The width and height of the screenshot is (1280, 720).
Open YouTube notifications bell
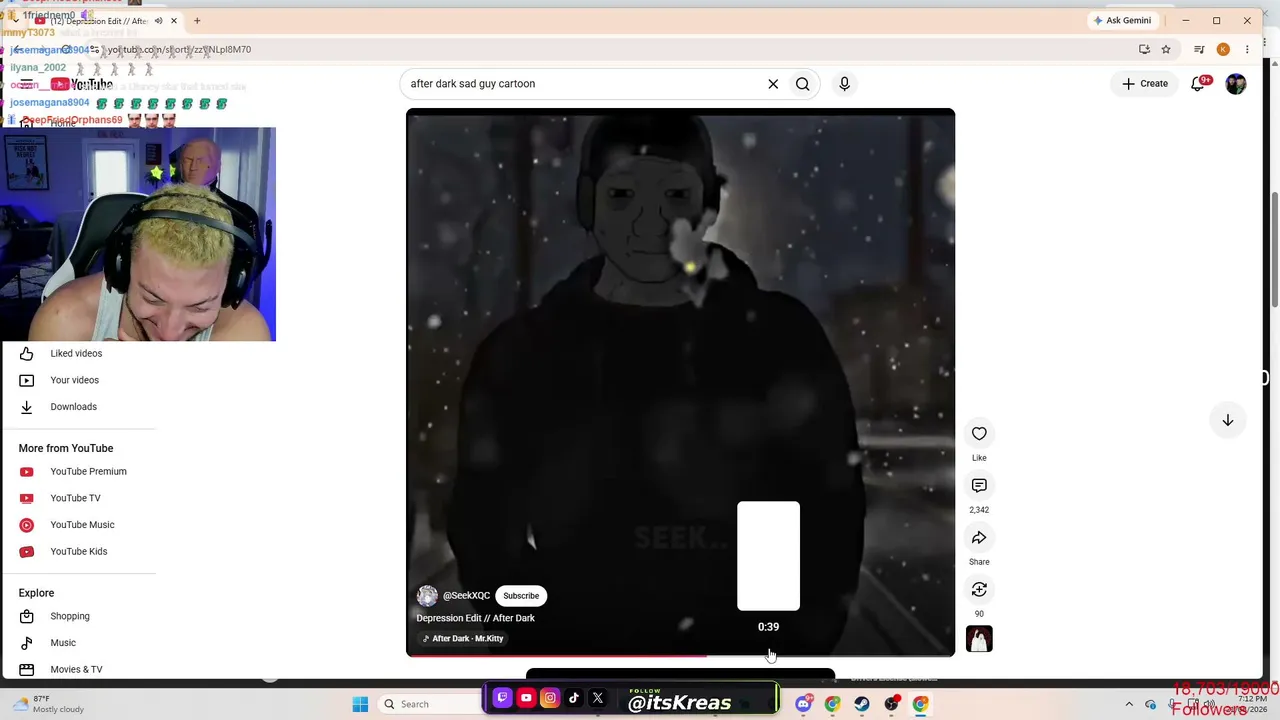pyautogui.click(x=1198, y=84)
